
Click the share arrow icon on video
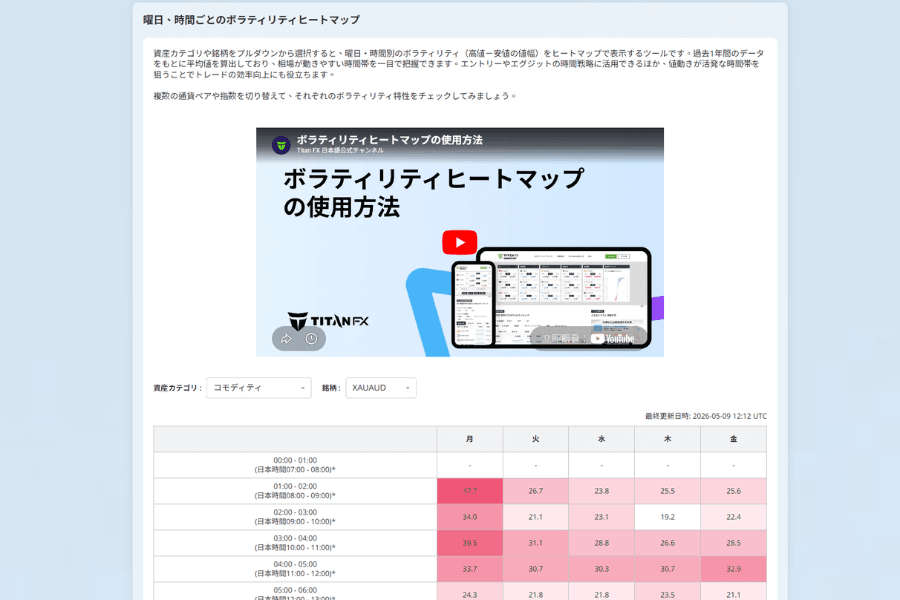(286, 339)
